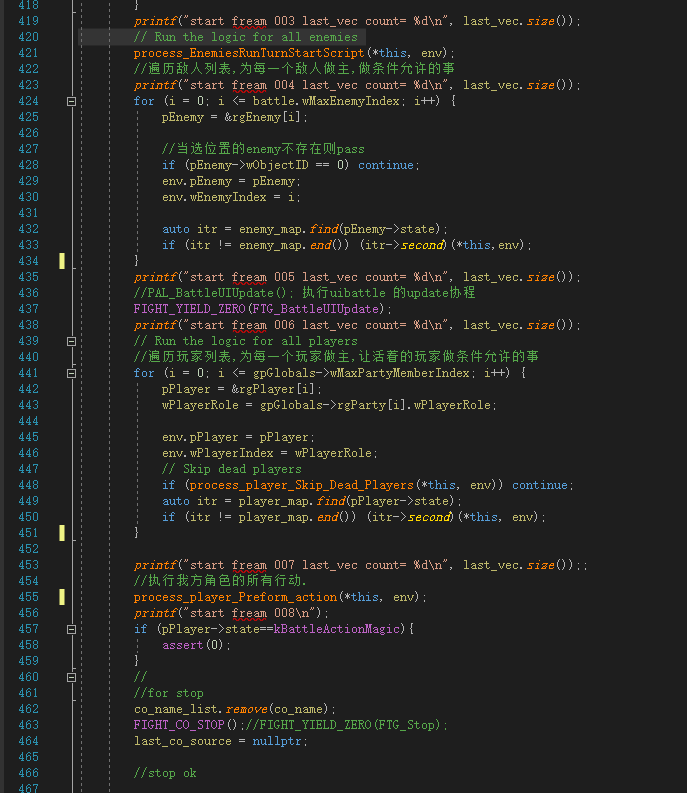Click FIGHT_YIELD_ZERO(FTG_BattleUIUpdate) macro call
Image resolution: width=687 pixels, height=793 pixels.
click(263, 309)
